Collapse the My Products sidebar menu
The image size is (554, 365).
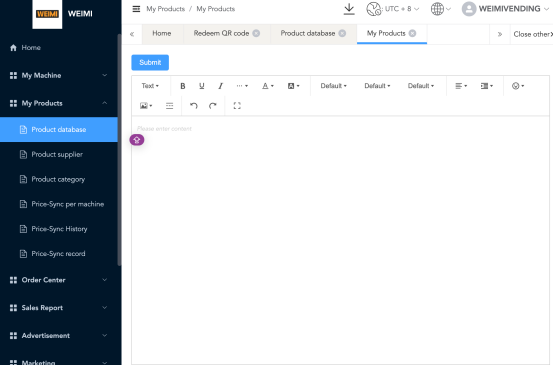click(59, 103)
